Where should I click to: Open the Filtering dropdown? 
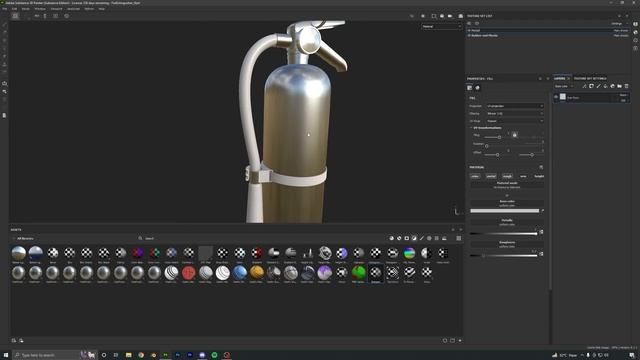point(515,113)
